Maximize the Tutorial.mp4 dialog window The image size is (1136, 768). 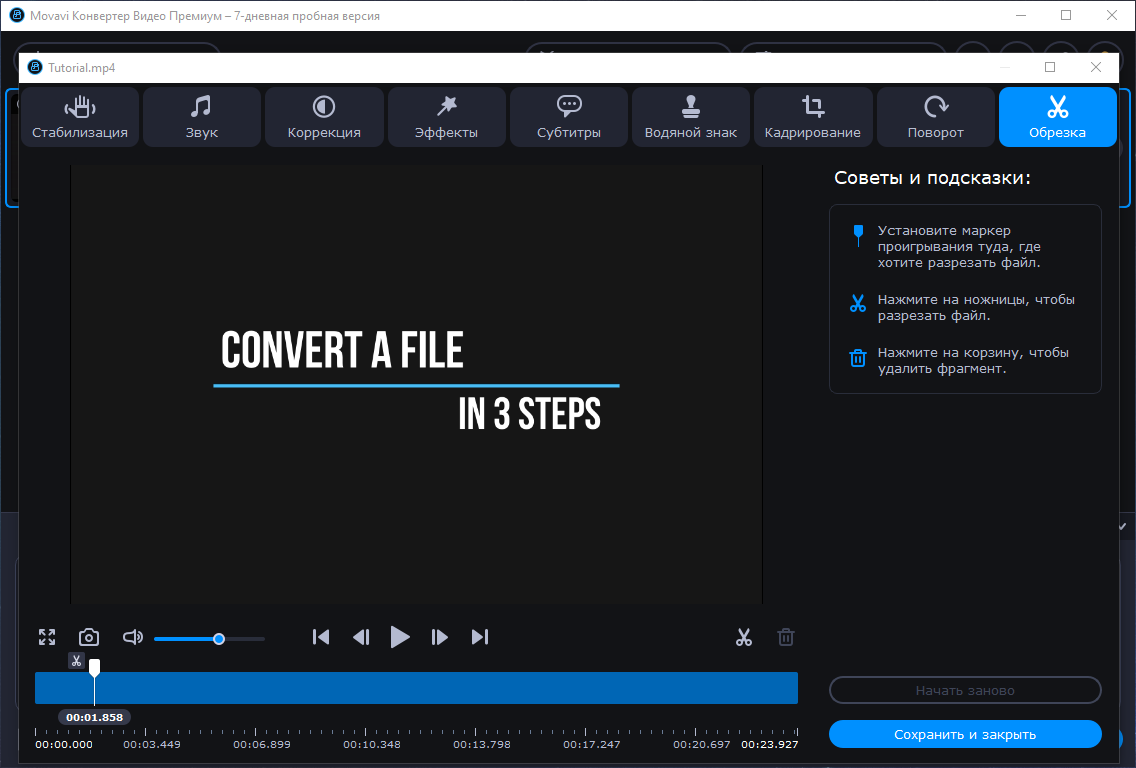click(1050, 67)
